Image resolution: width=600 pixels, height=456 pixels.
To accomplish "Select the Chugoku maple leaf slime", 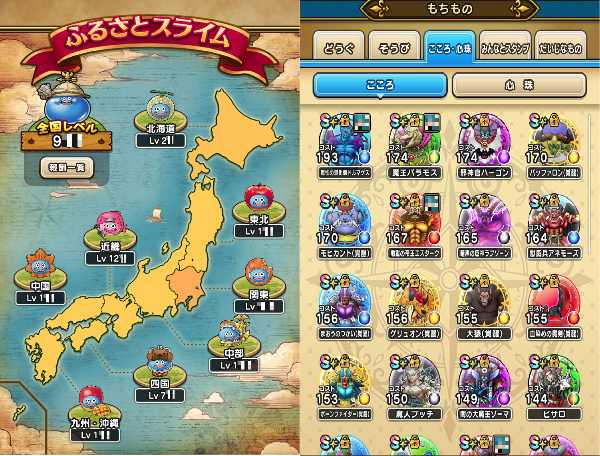I will 40,263.
